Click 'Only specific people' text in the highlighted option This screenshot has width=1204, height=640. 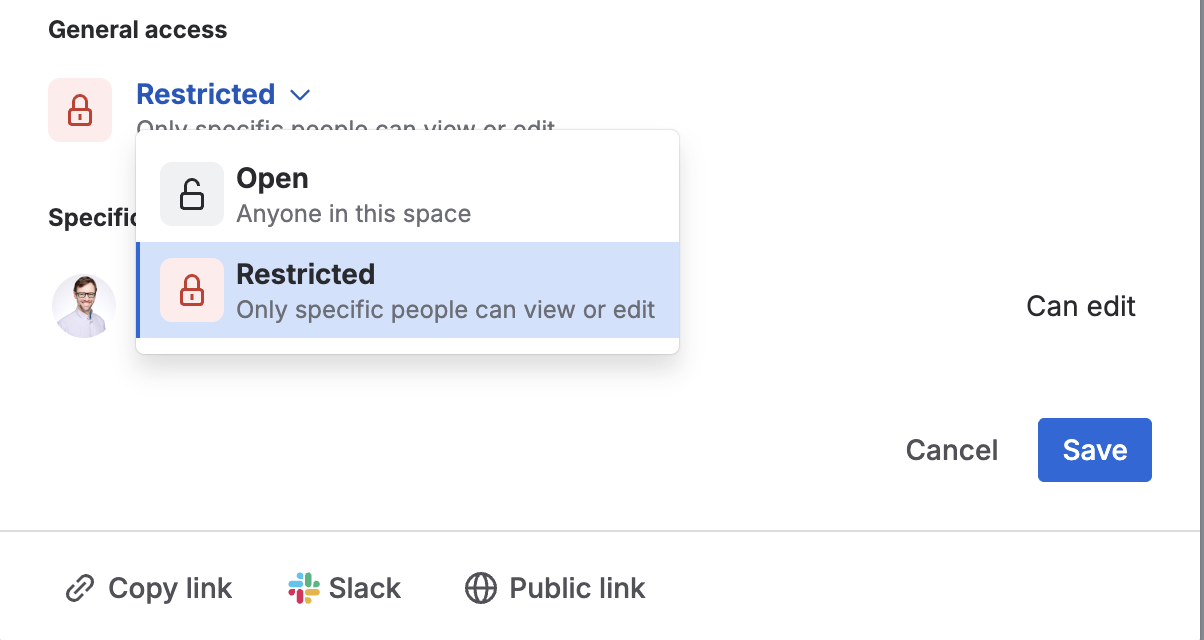445,309
